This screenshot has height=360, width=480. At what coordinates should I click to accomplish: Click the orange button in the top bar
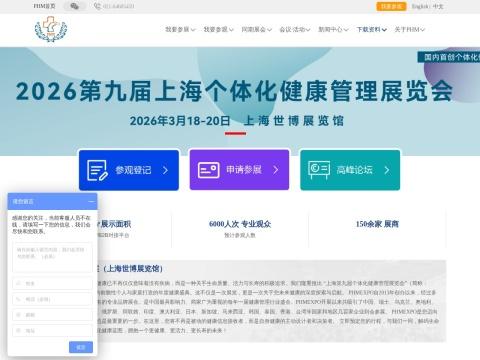click(x=391, y=6)
